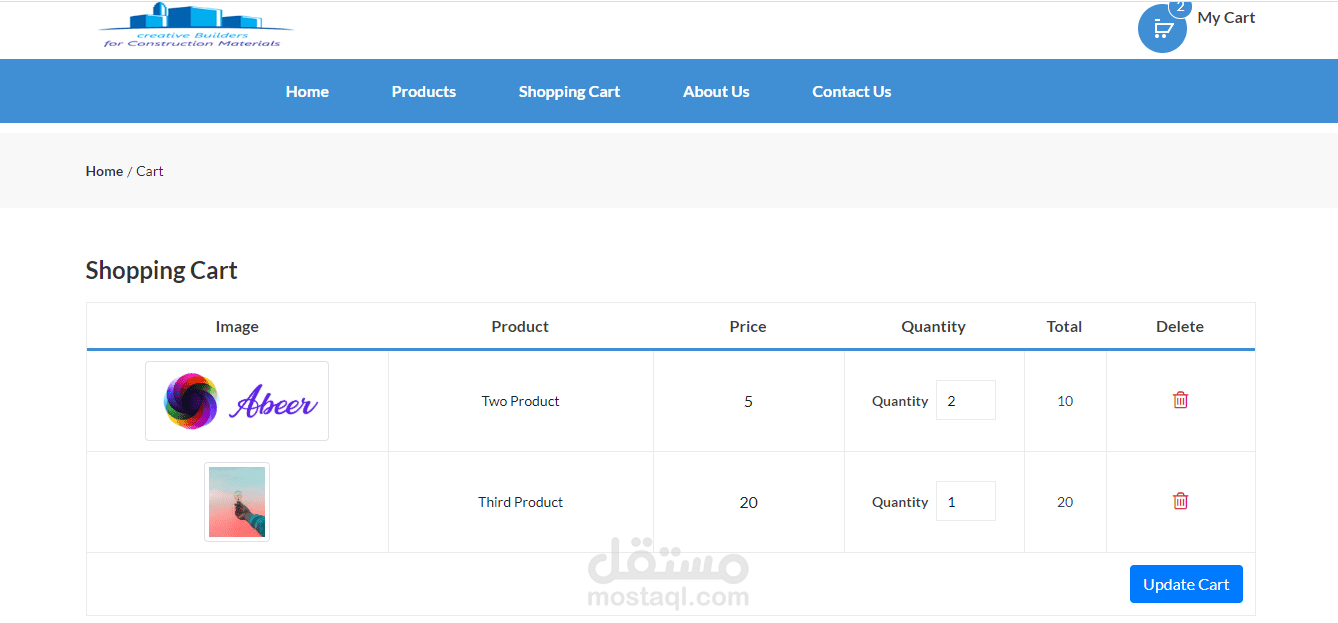This screenshot has height=623, width=1338.
Task: Click the cart item count badge
Action: click(x=1180, y=7)
